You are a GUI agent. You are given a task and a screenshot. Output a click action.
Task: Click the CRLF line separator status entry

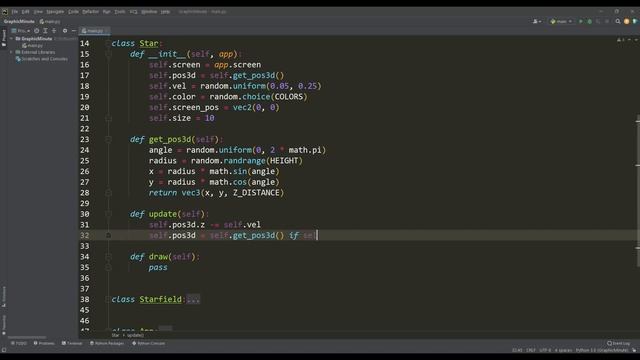pos(531,350)
